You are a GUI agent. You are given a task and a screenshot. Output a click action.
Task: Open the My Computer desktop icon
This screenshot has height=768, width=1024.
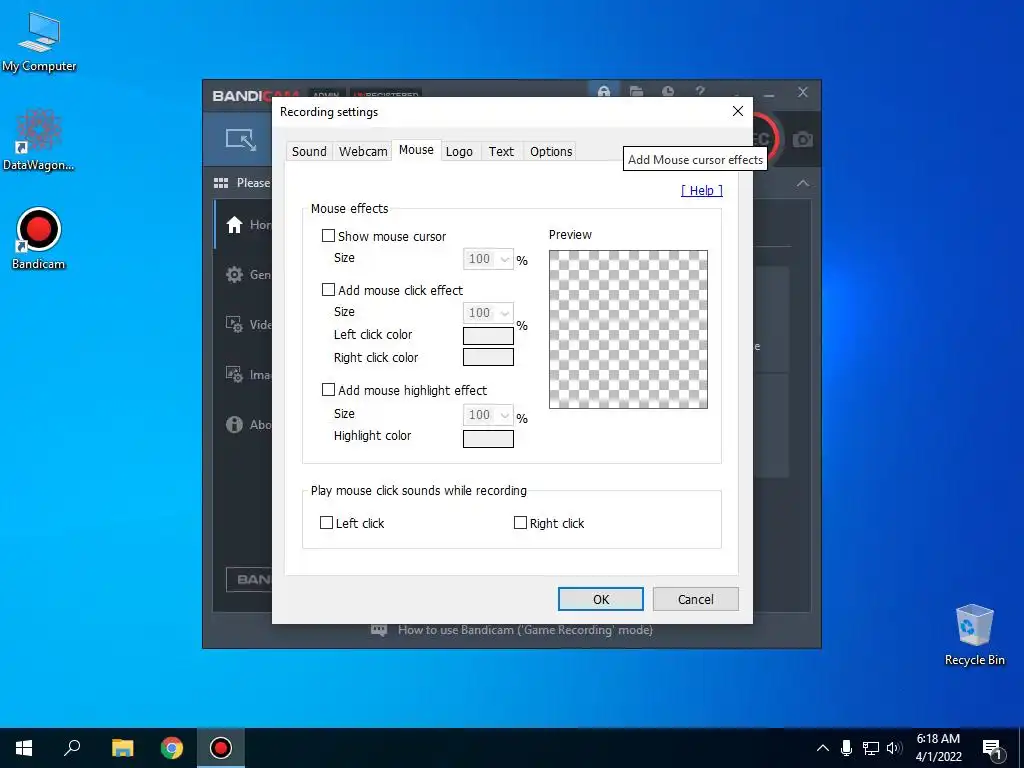39,42
